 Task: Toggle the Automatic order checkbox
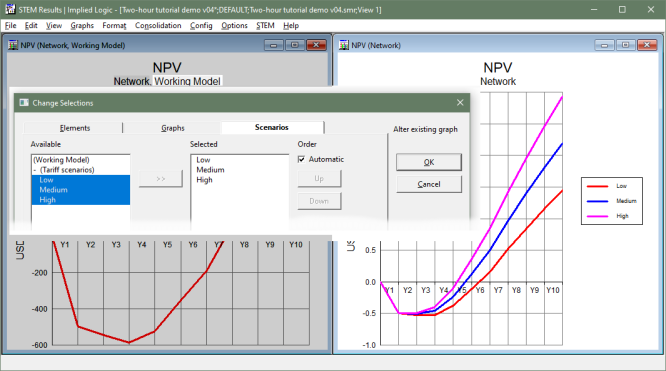301,159
